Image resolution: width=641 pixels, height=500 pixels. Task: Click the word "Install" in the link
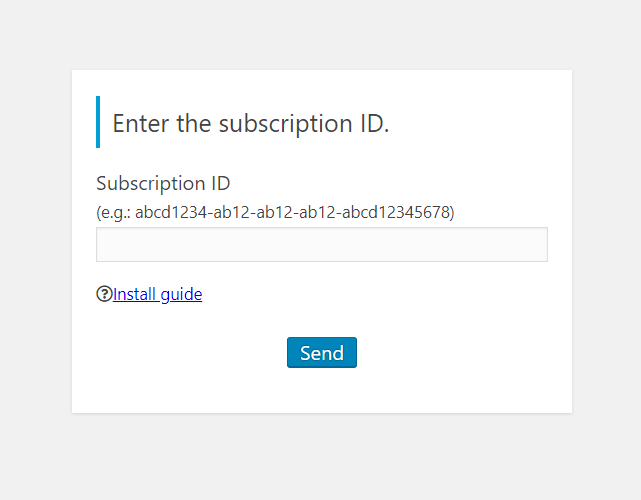click(134, 294)
